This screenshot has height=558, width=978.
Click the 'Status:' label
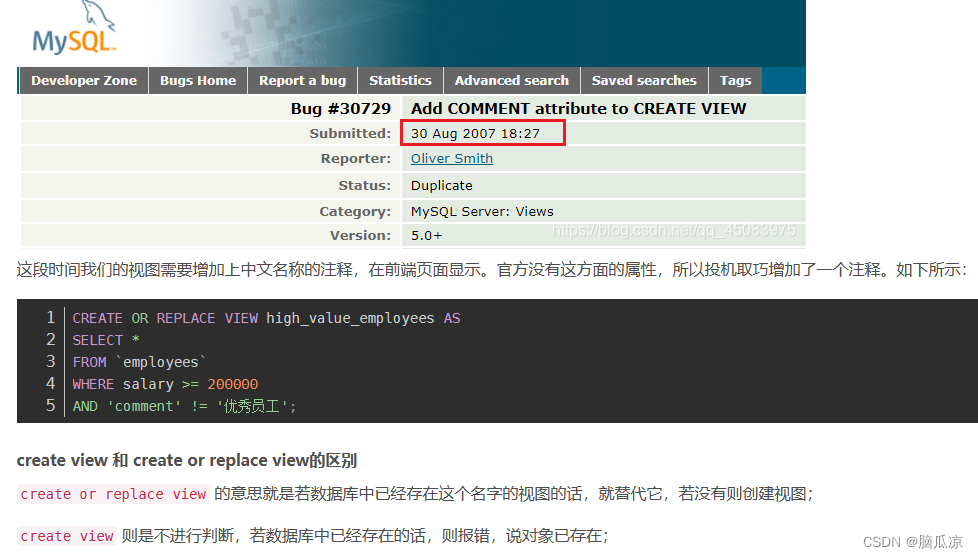[x=364, y=185]
